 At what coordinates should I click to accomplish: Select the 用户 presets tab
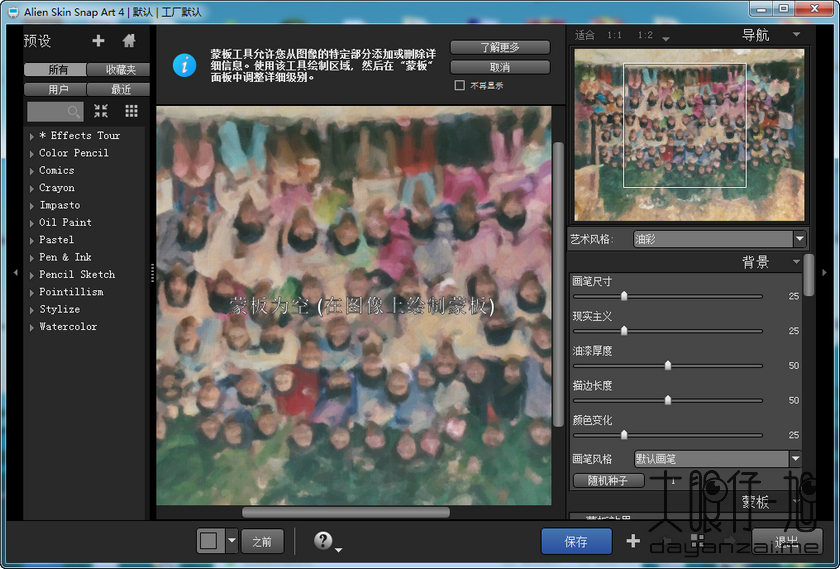(55, 89)
